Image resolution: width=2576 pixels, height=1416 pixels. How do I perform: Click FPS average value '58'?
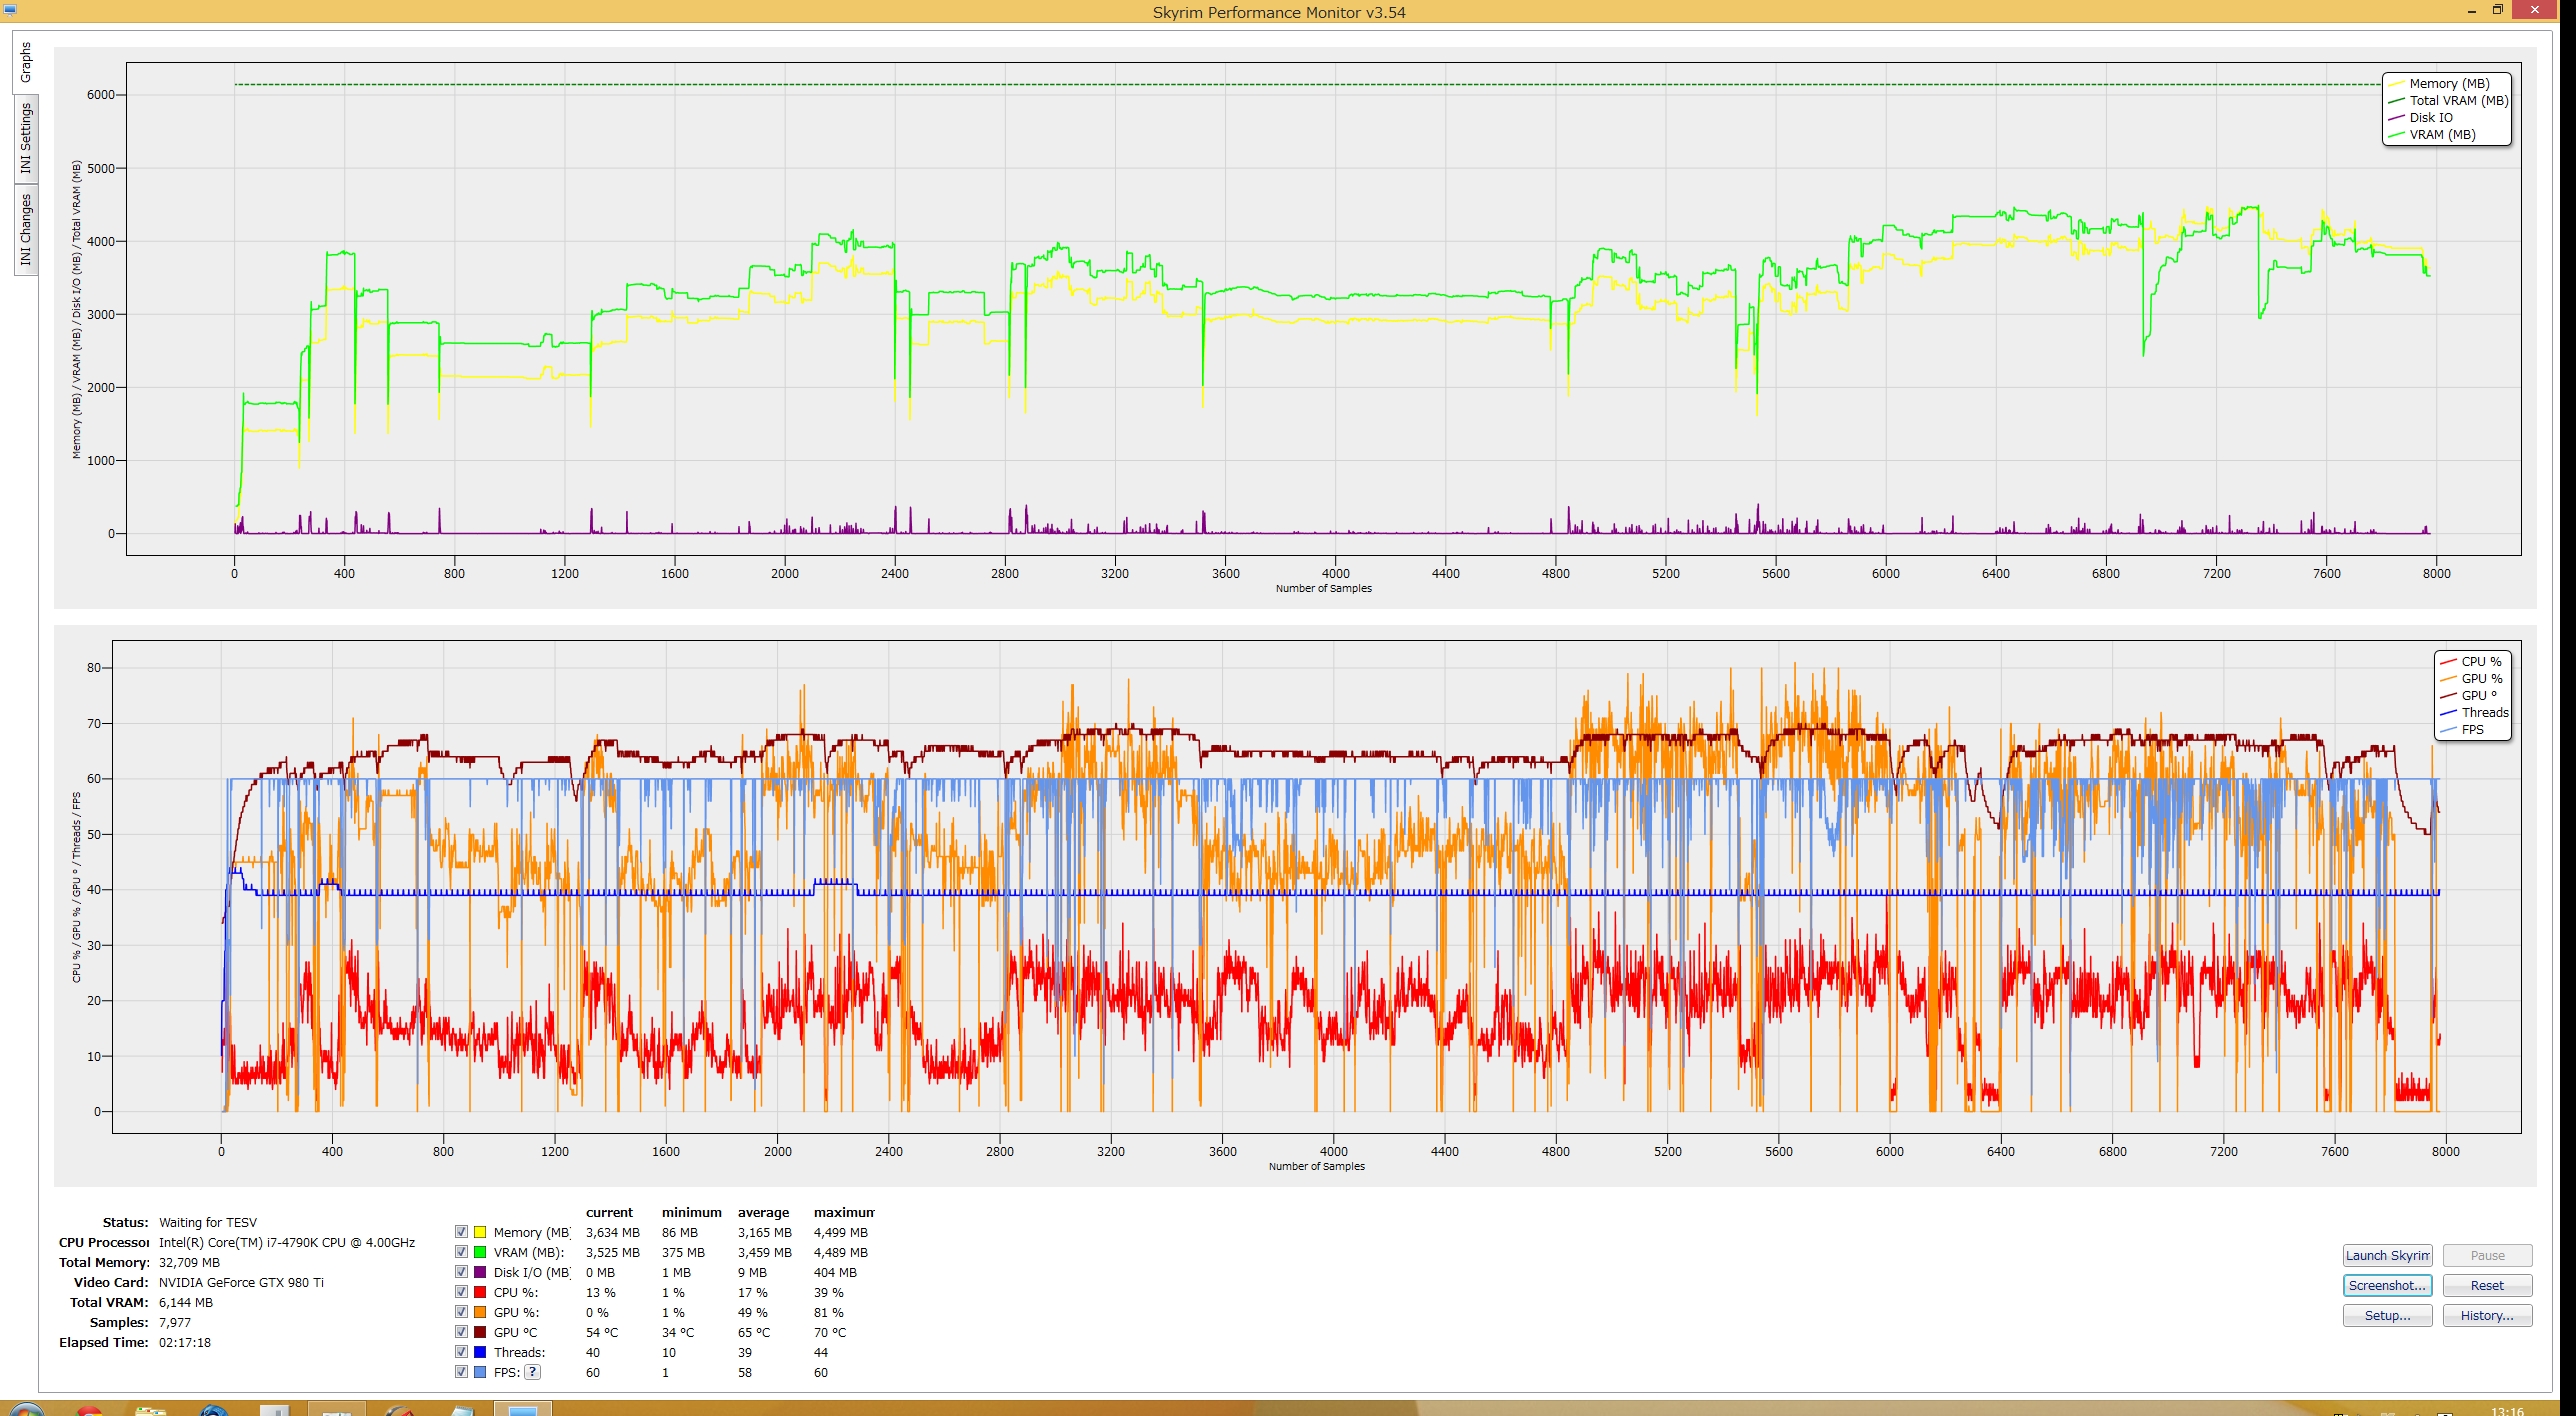(745, 1373)
